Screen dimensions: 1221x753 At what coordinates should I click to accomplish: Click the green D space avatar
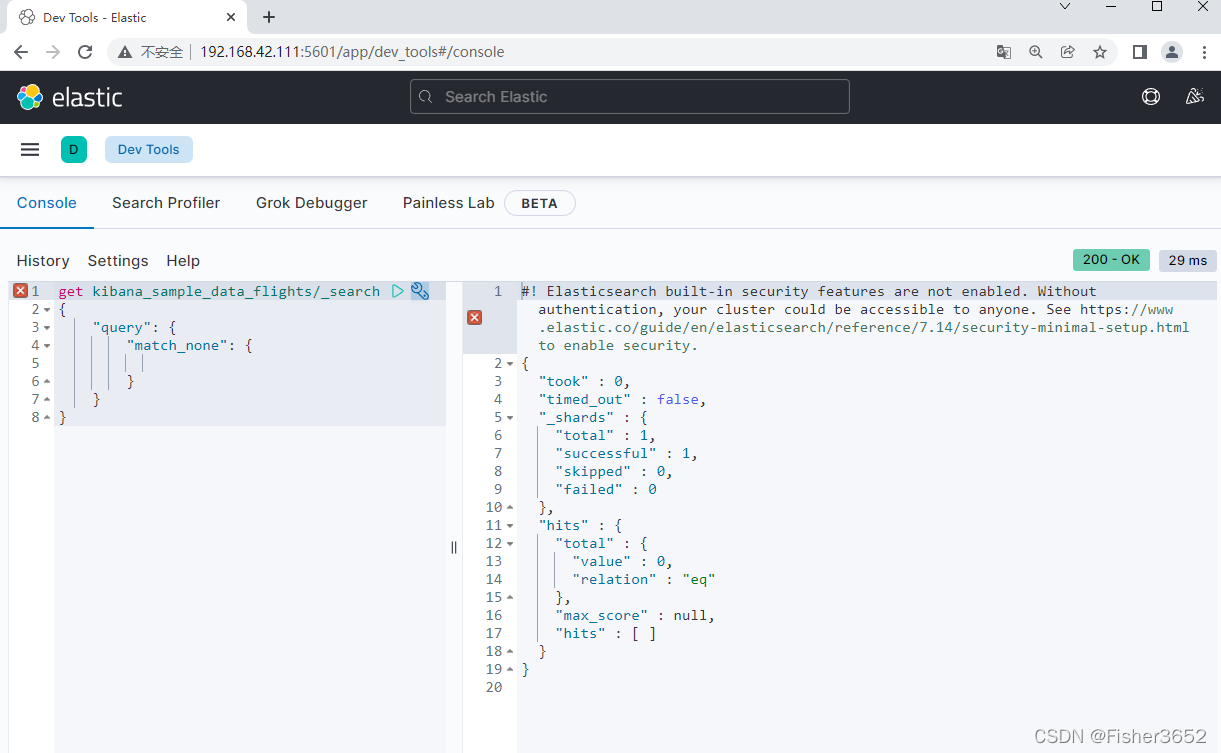[x=74, y=150]
